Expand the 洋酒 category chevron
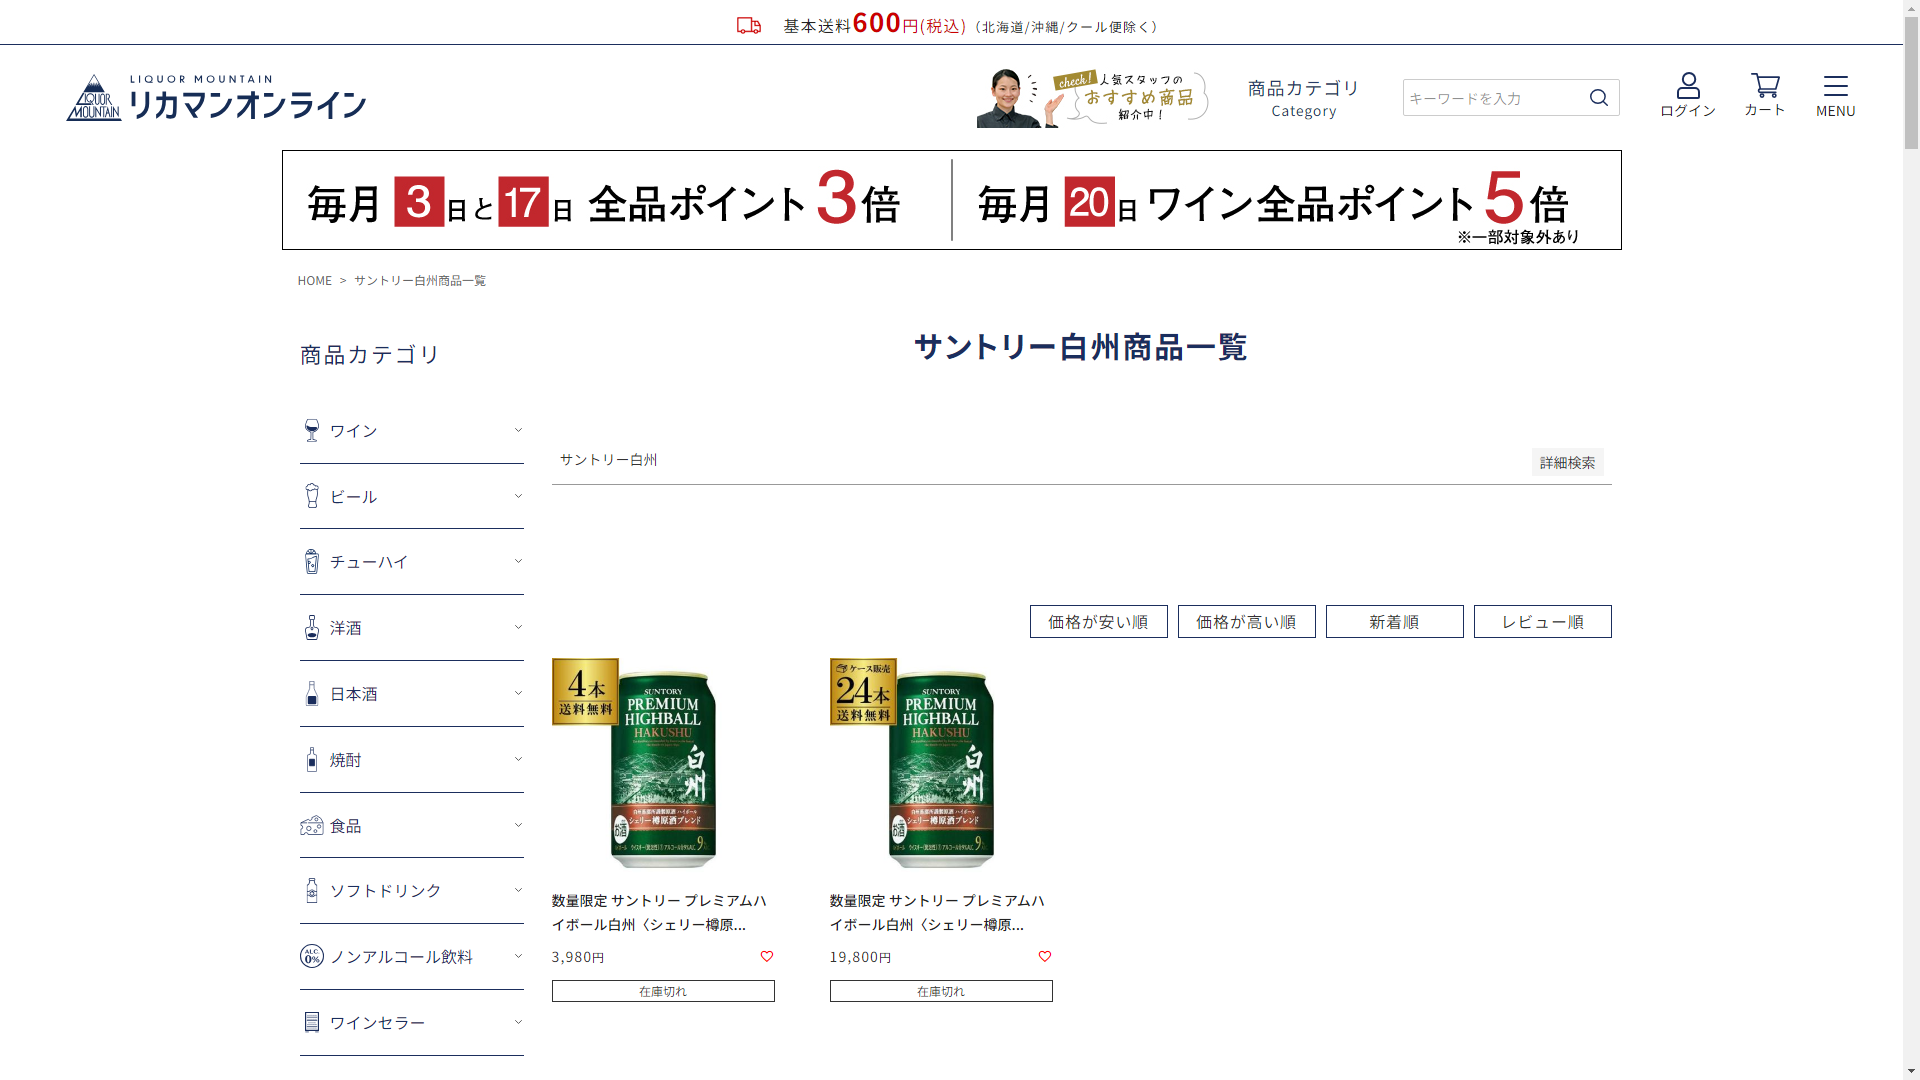1920x1080 pixels. click(x=518, y=627)
